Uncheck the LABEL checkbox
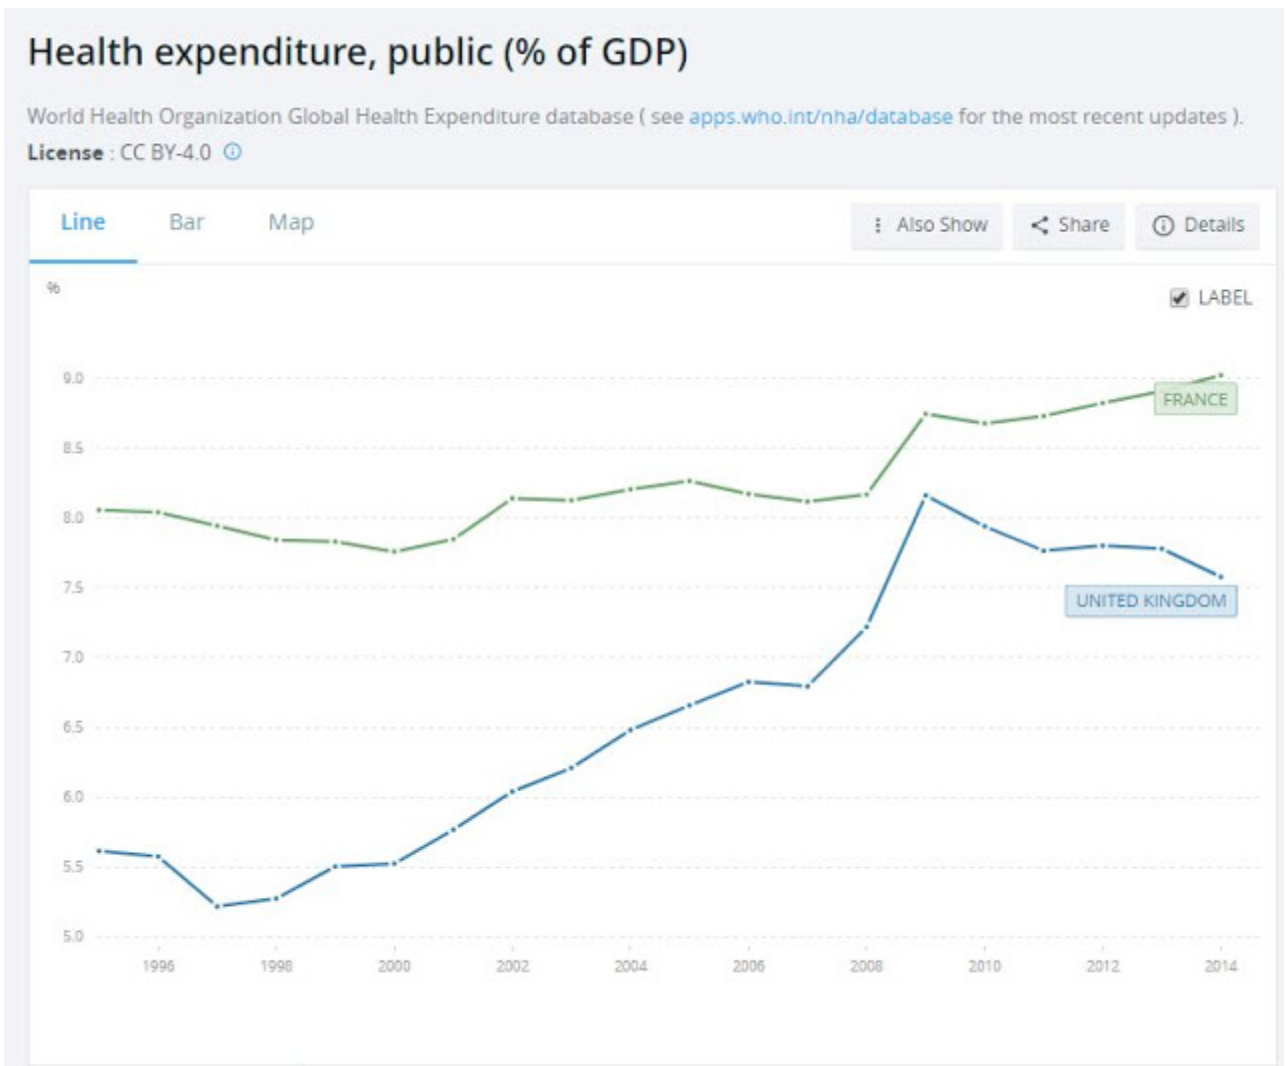 click(x=1179, y=298)
